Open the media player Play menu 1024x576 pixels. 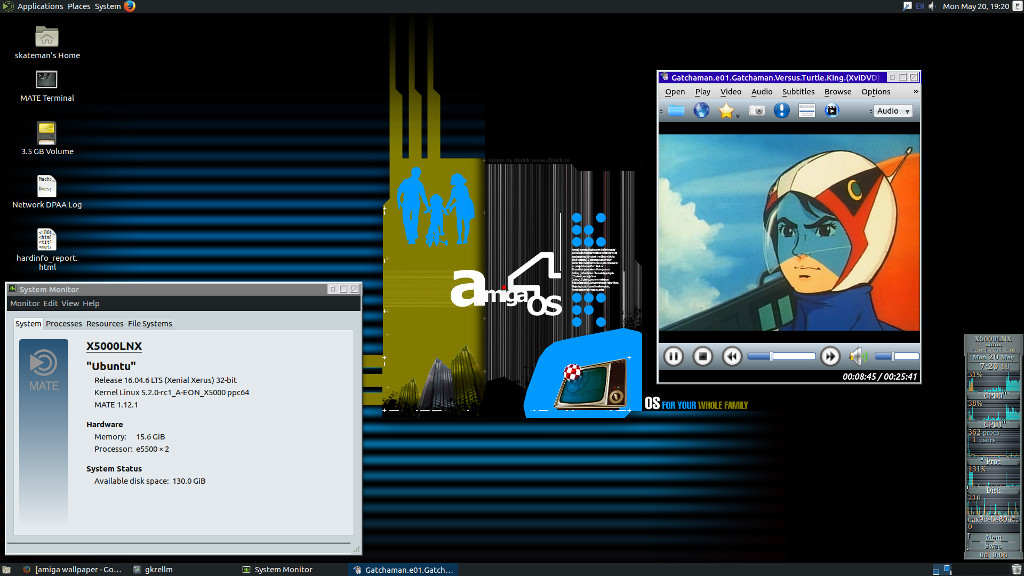click(703, 92)
